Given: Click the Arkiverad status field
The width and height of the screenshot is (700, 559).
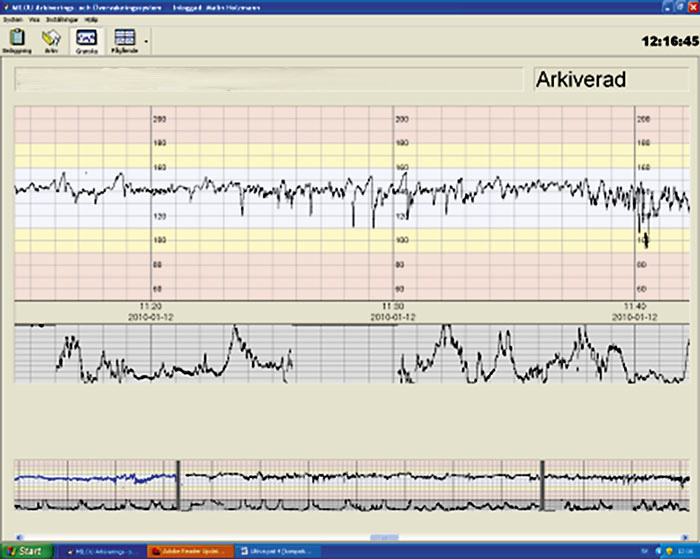Looking at the screenshot, I should pos(611,79).
